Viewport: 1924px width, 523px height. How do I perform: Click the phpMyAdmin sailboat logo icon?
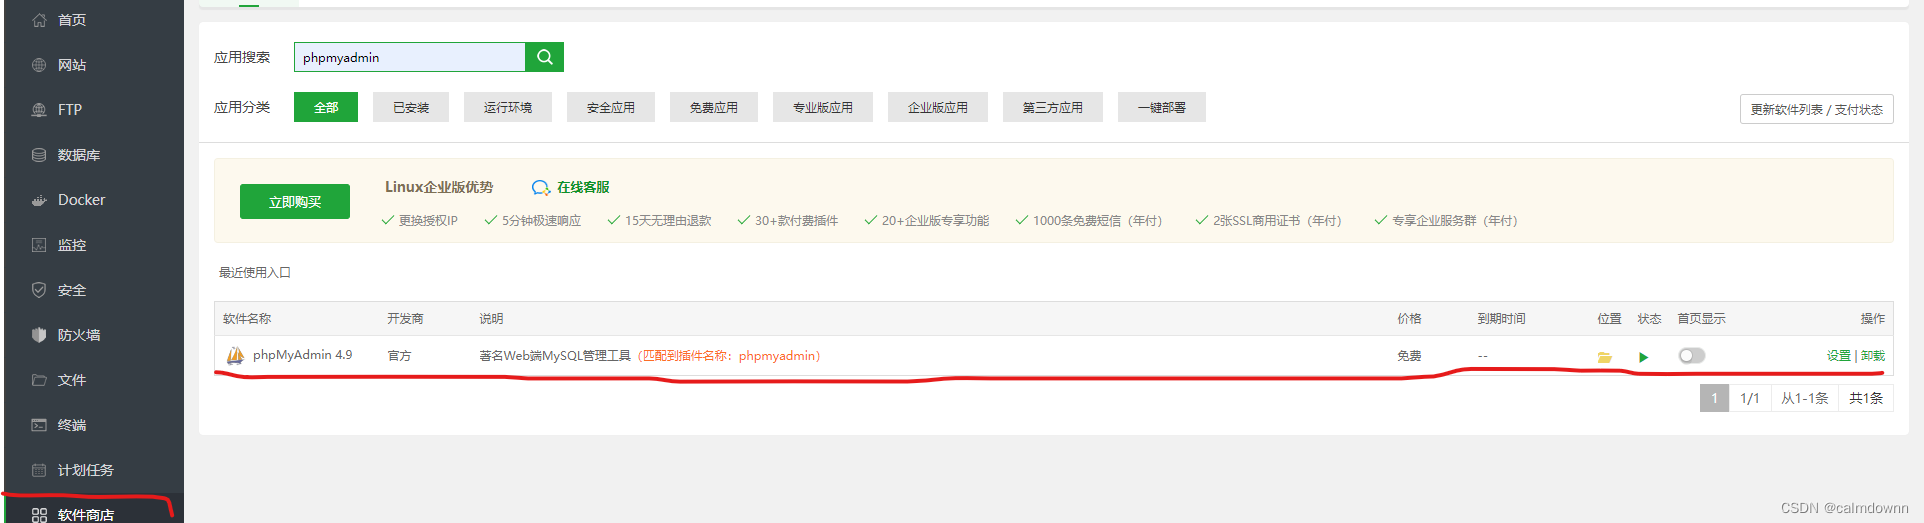click(235, 355)
